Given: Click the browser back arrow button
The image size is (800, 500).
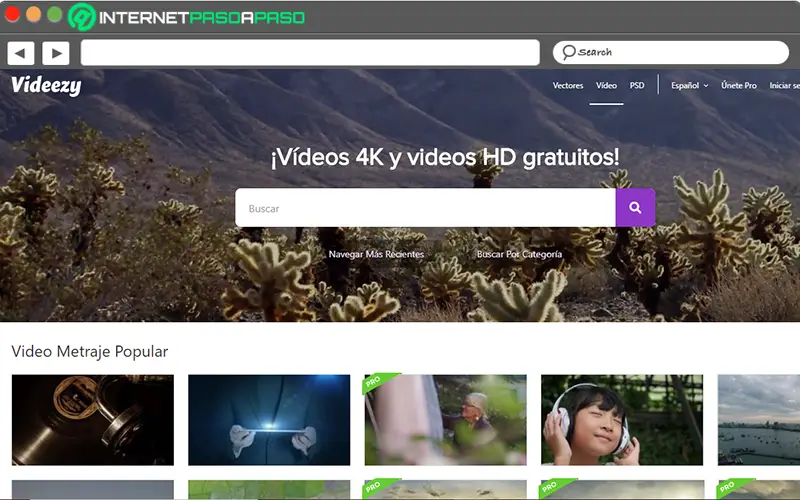Looking at the screenshot, I should (21, 53).
